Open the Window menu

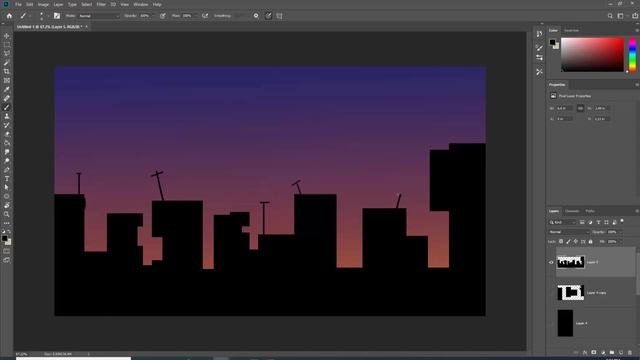[x=141, y=4]
